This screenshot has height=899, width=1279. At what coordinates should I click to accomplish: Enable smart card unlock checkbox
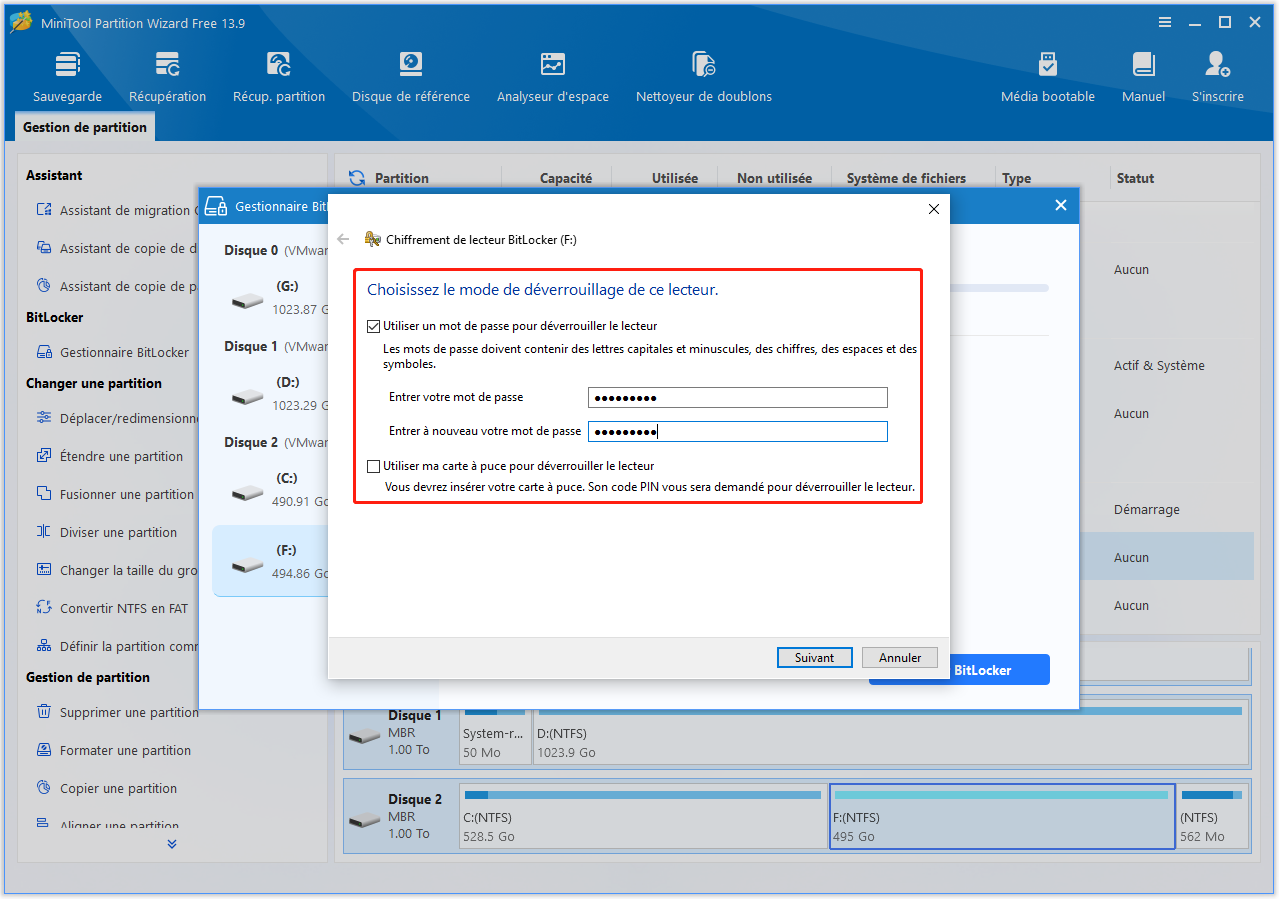pos(374,466)
